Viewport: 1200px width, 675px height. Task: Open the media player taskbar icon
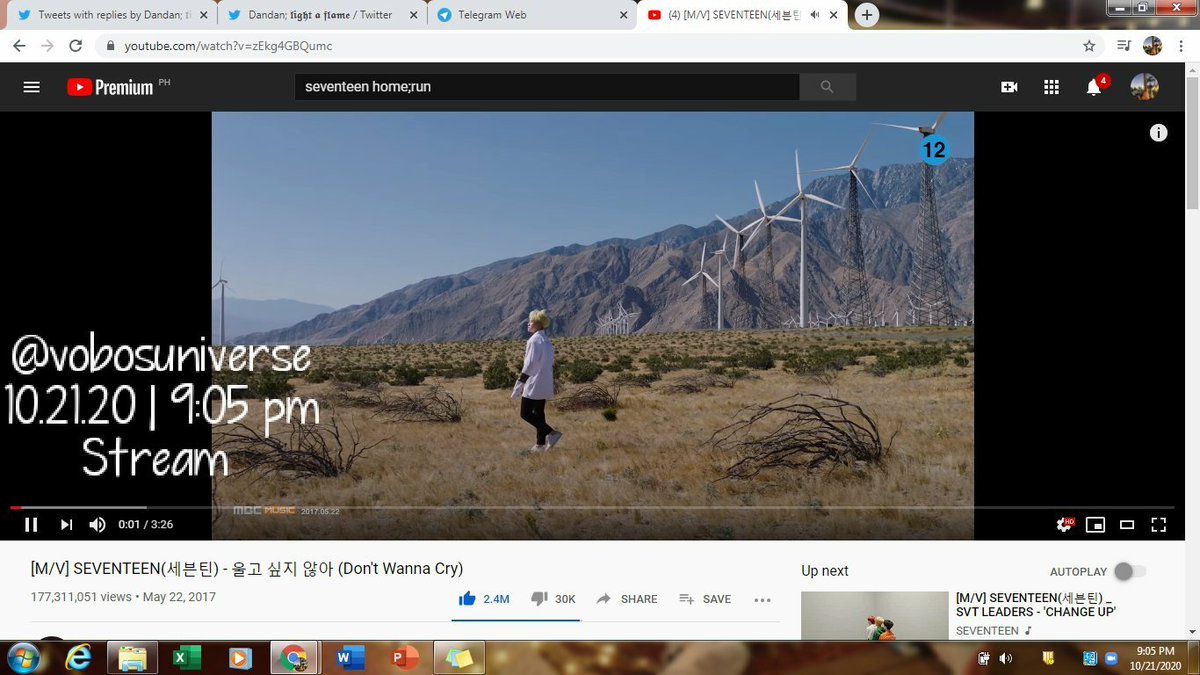point(240,658)
